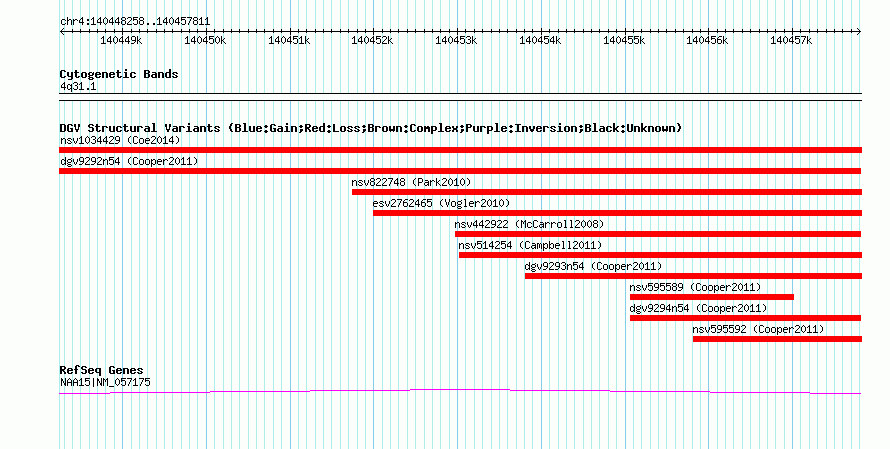Select the nsv514254 (Campbell2011) variant bar

tap(660, 255)
